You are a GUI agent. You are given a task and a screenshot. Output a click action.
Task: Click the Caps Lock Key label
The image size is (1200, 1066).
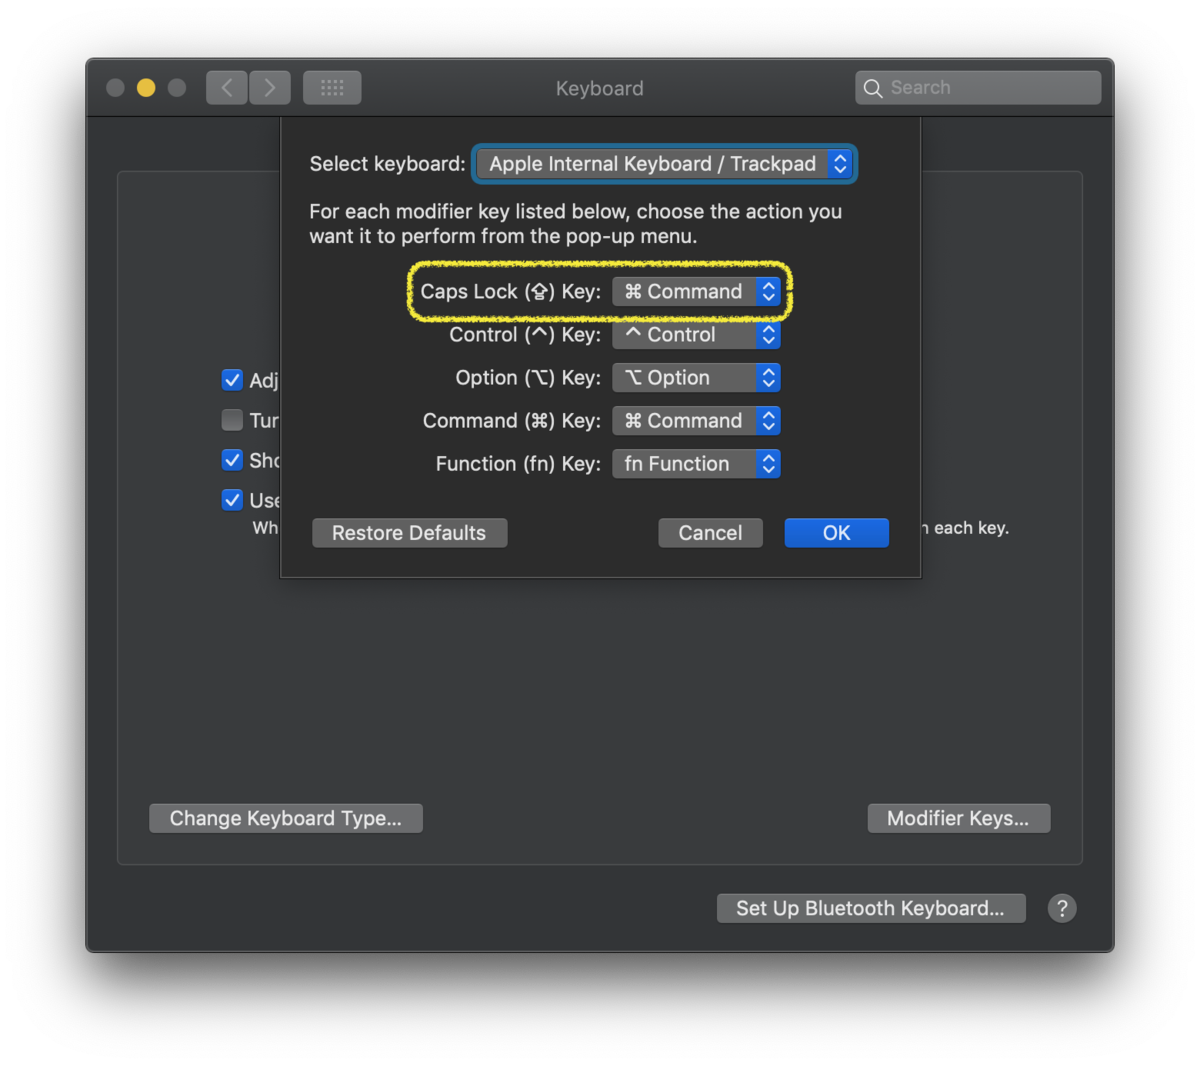(510, 291)
